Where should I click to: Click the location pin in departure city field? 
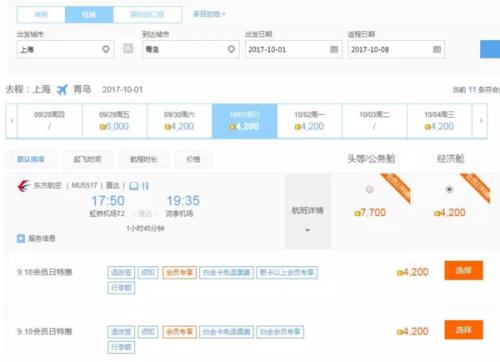106,49
